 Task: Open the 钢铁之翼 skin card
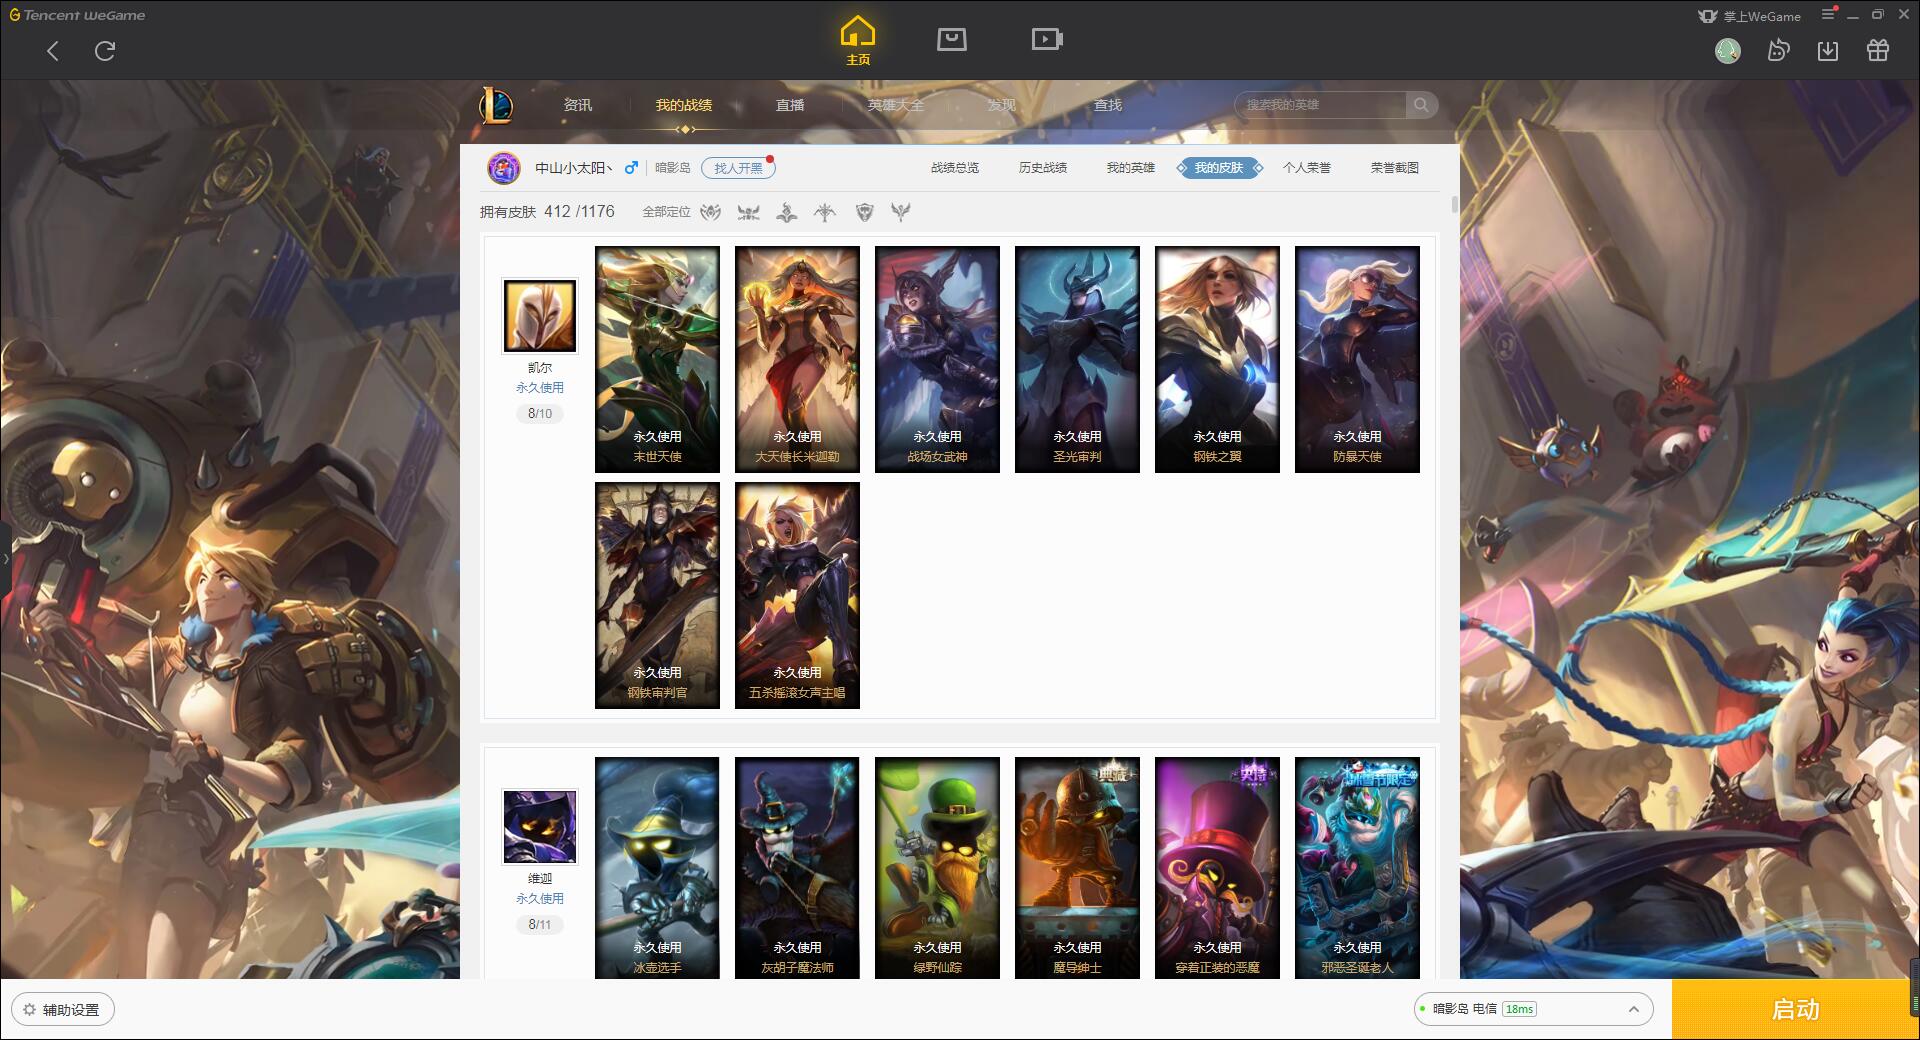pos(1217,359)
